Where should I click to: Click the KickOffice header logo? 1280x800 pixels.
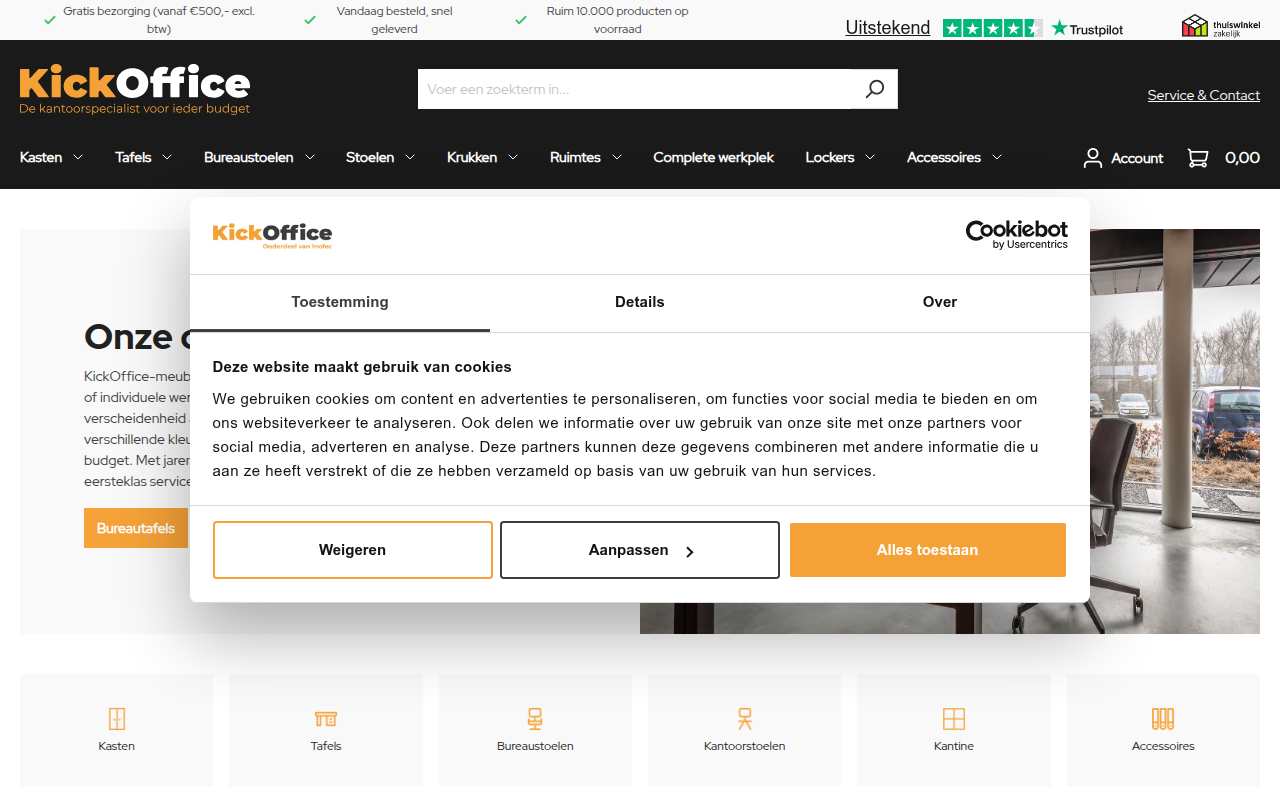(x=135, y=90)
